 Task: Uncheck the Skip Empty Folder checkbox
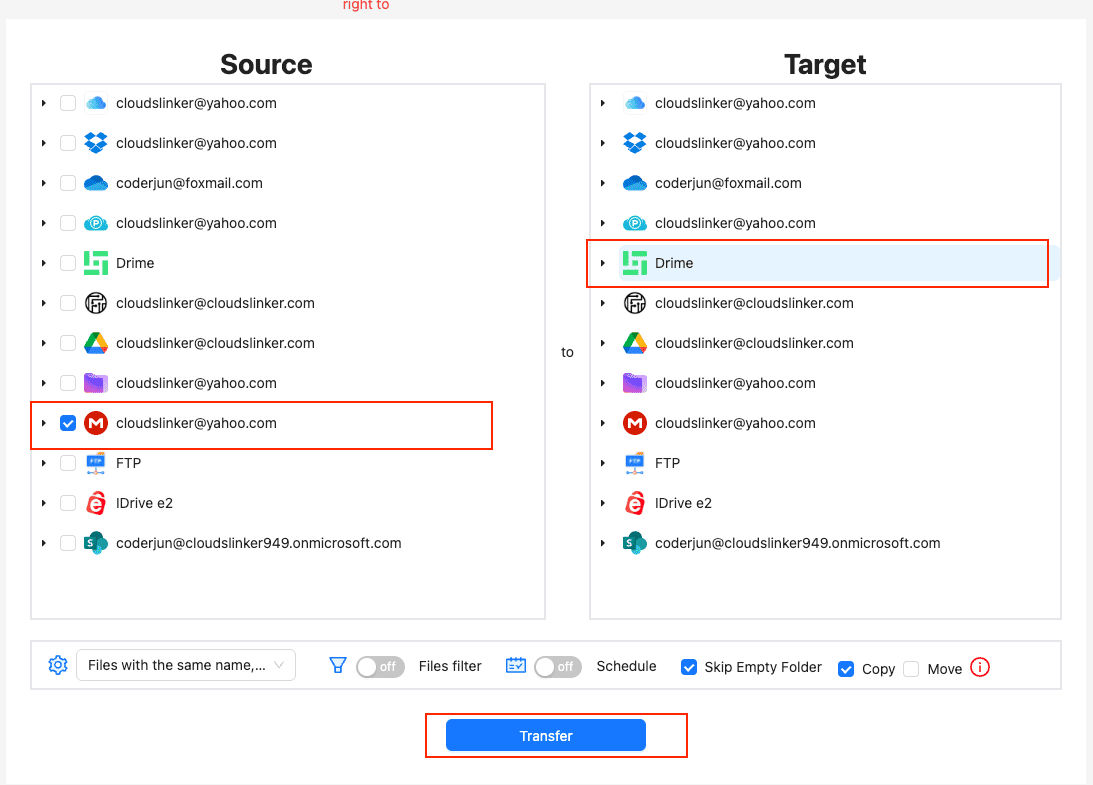click(x=689, y=667)
